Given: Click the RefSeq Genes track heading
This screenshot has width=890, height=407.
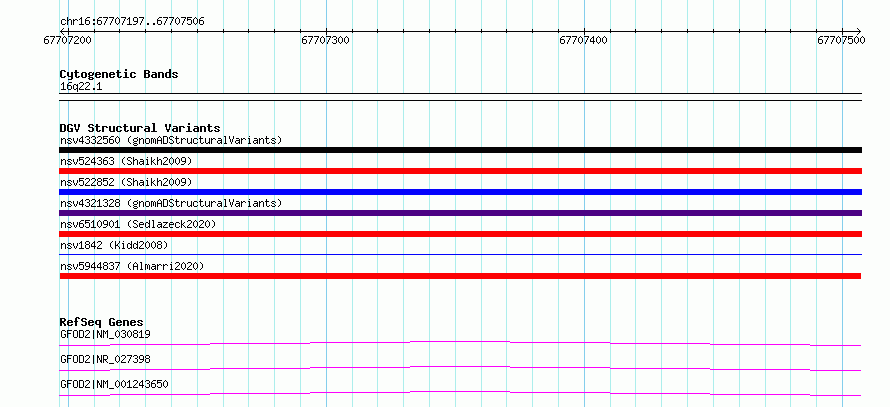Looking at the screenshot, I should coord(101,322).
